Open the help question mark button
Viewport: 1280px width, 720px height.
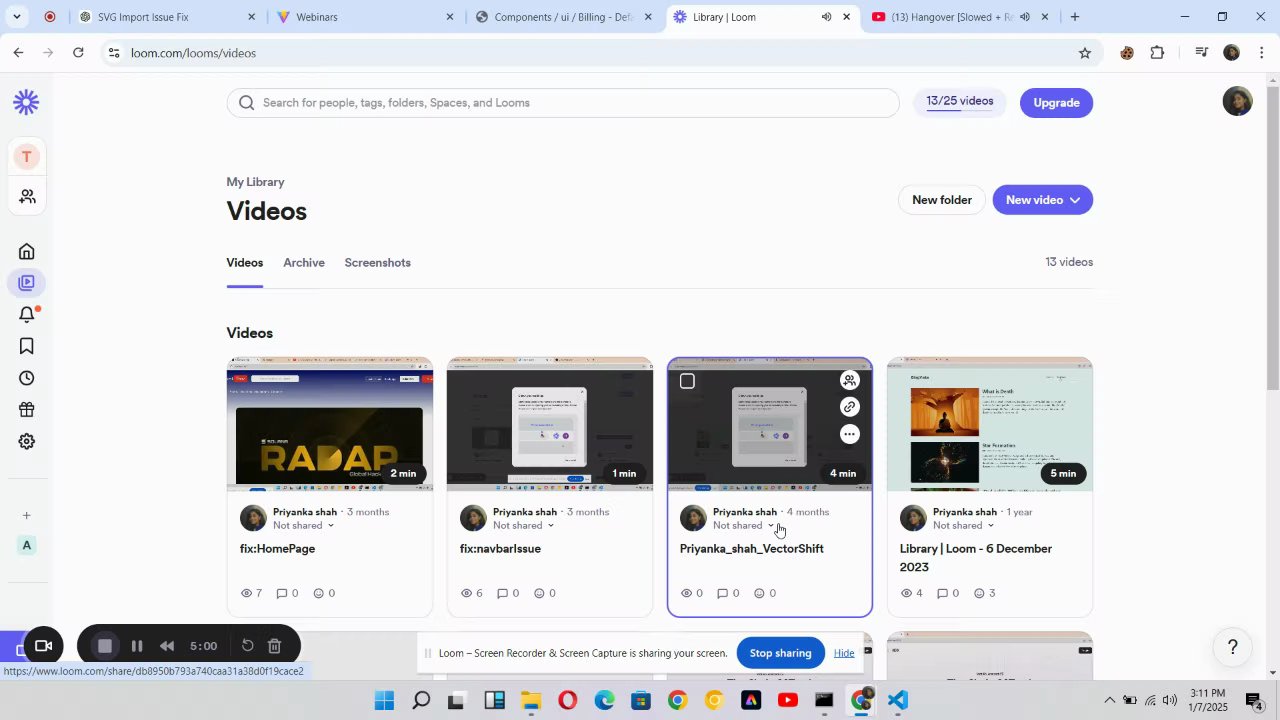click(1233, 647)
